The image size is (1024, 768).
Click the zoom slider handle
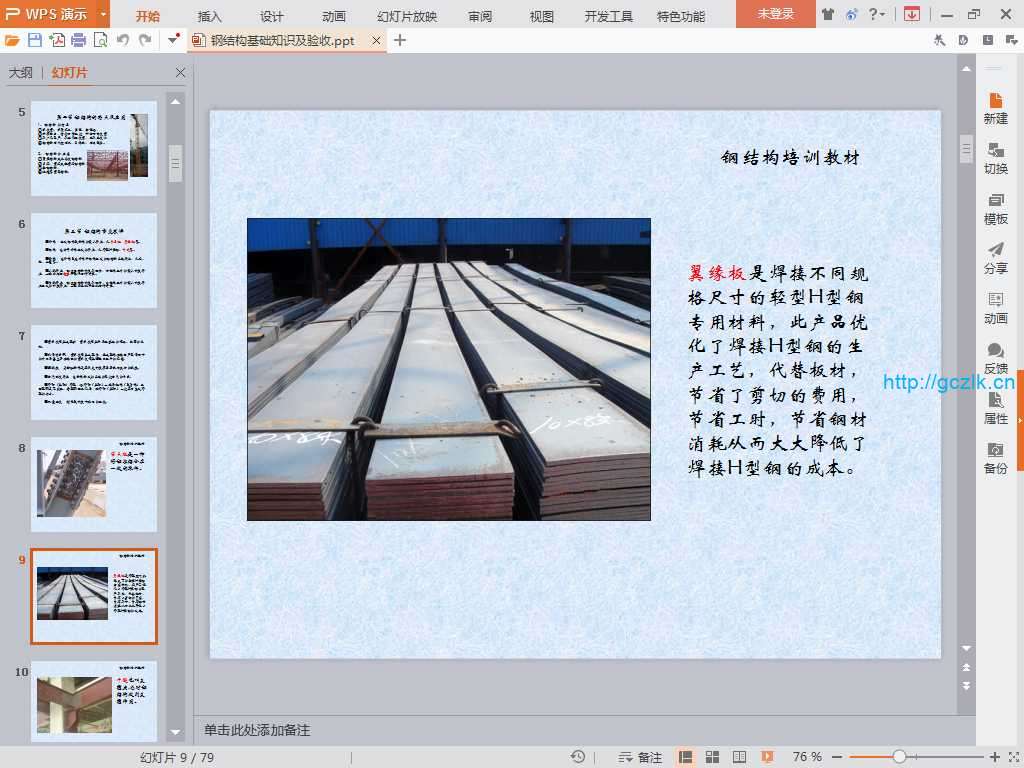click(899, 757)
